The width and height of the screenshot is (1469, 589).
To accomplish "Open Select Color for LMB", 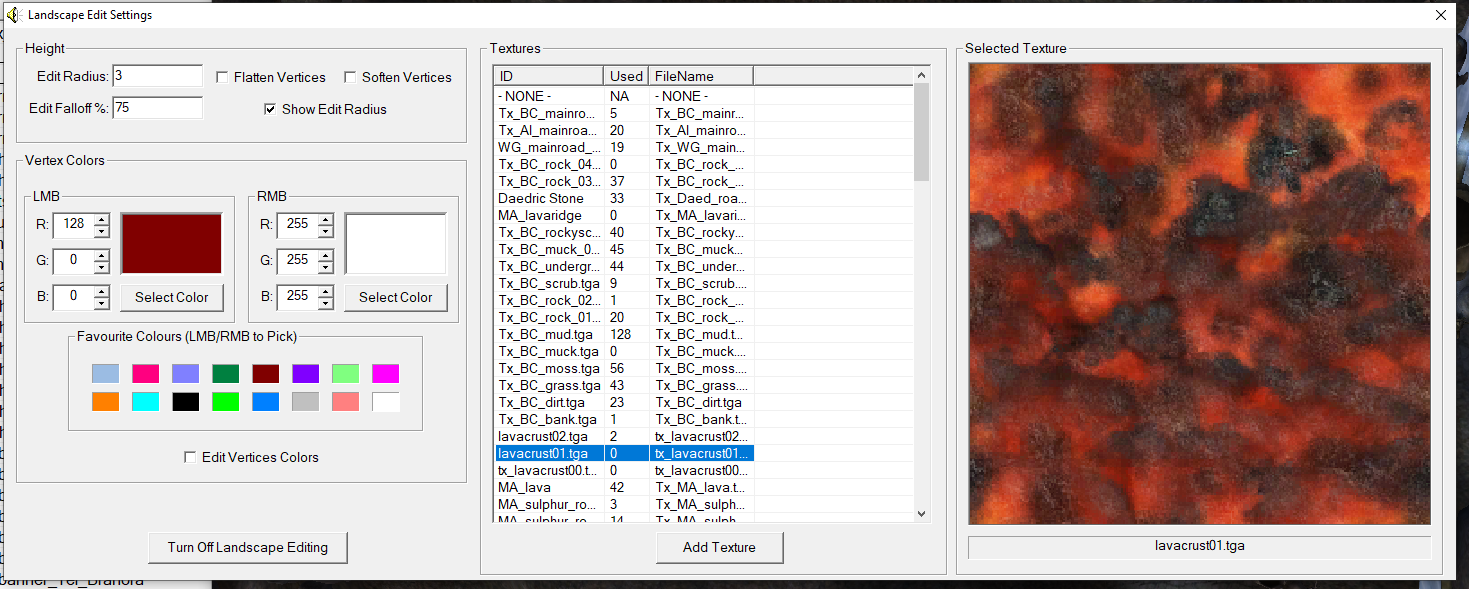I will pos(172,297).
